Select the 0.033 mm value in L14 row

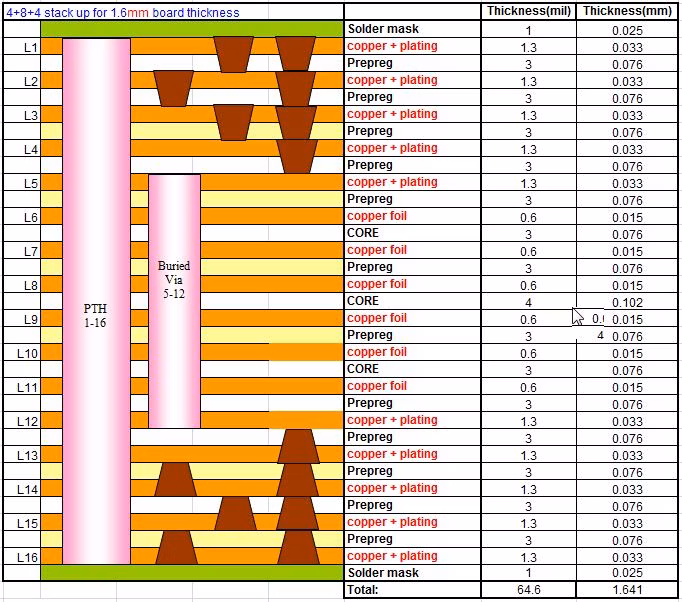coord(627,489)
